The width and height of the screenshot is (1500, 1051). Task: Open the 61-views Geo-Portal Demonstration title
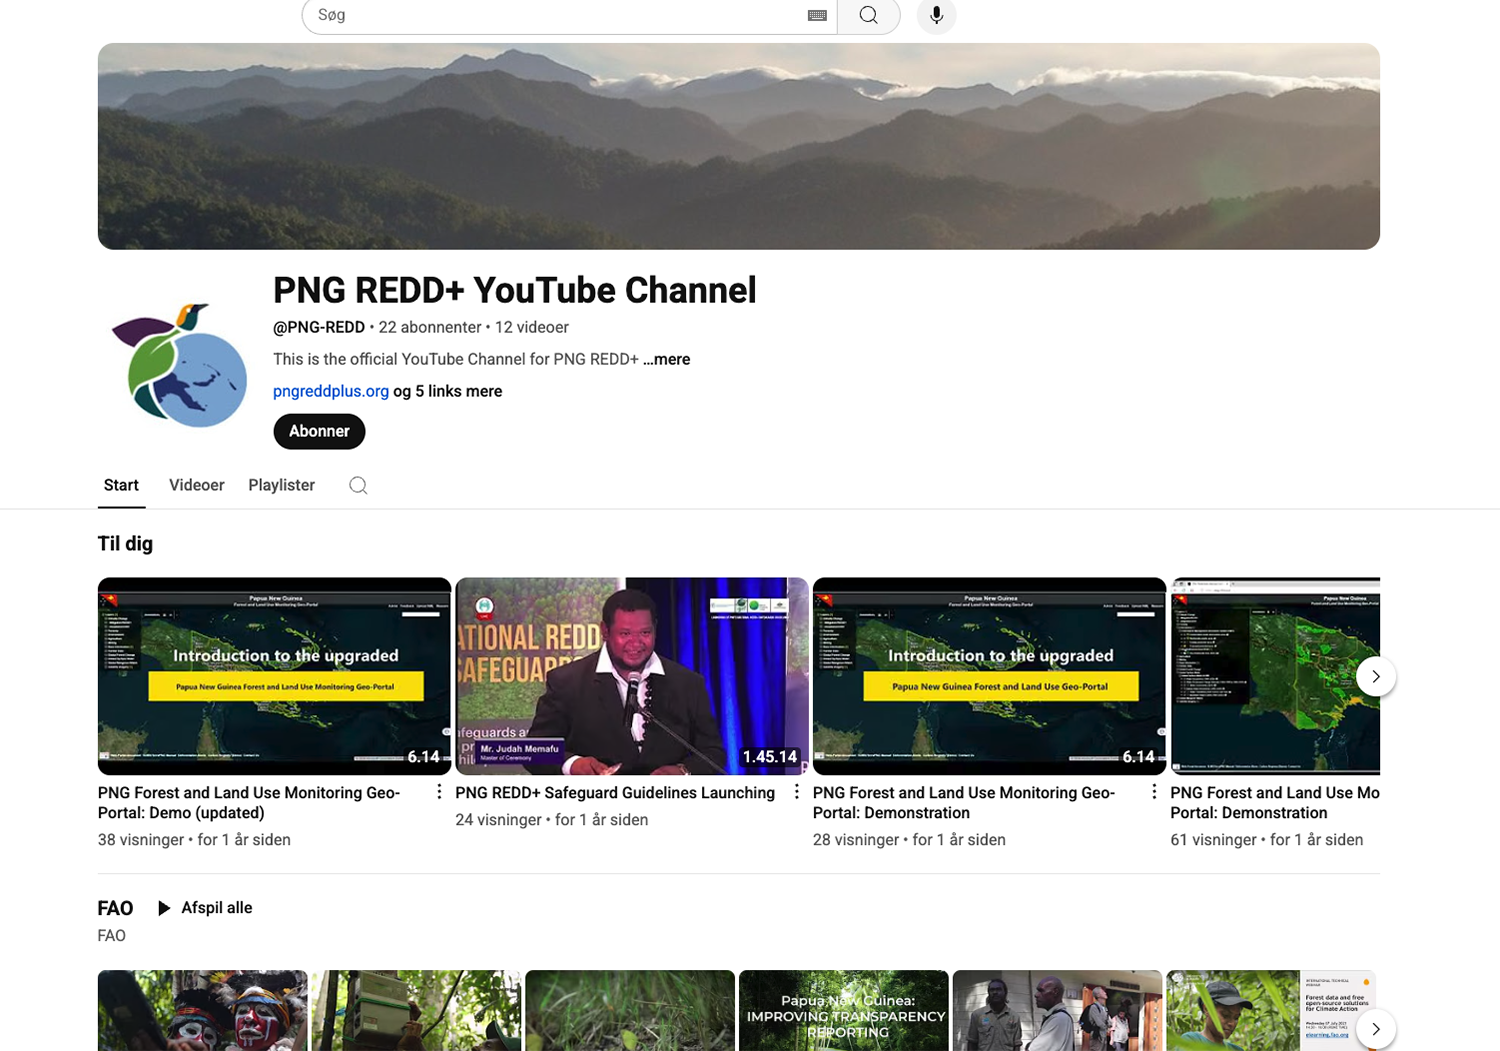[1275, 803]
